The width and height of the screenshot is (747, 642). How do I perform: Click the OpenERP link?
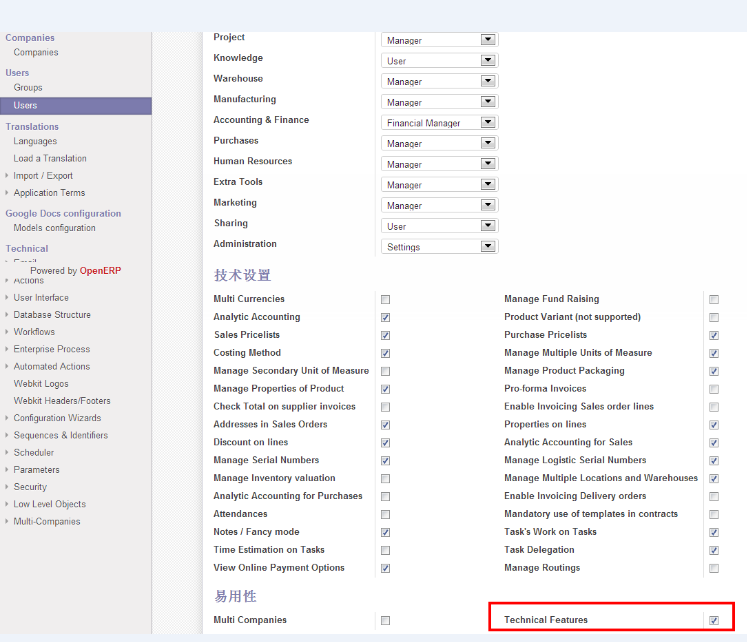coord(100,271)
